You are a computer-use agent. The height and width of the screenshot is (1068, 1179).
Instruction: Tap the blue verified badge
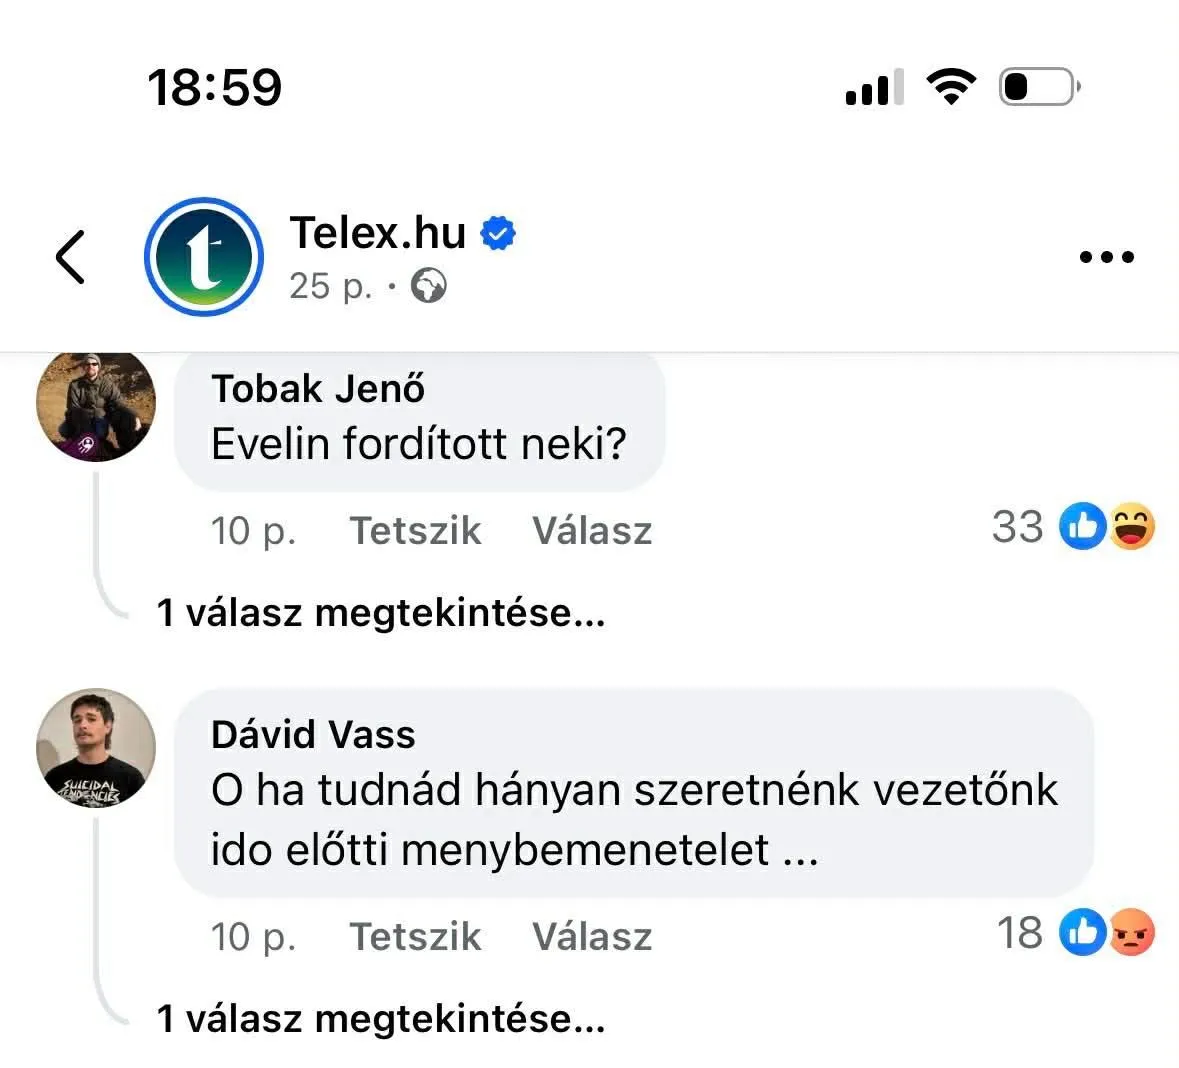pos(498,232)
